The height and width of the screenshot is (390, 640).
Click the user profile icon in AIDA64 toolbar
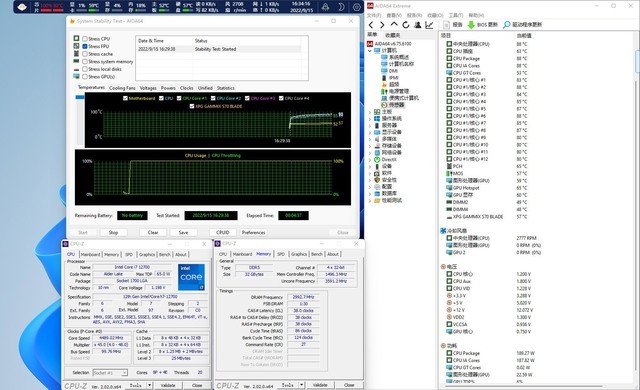click(418, 25)
